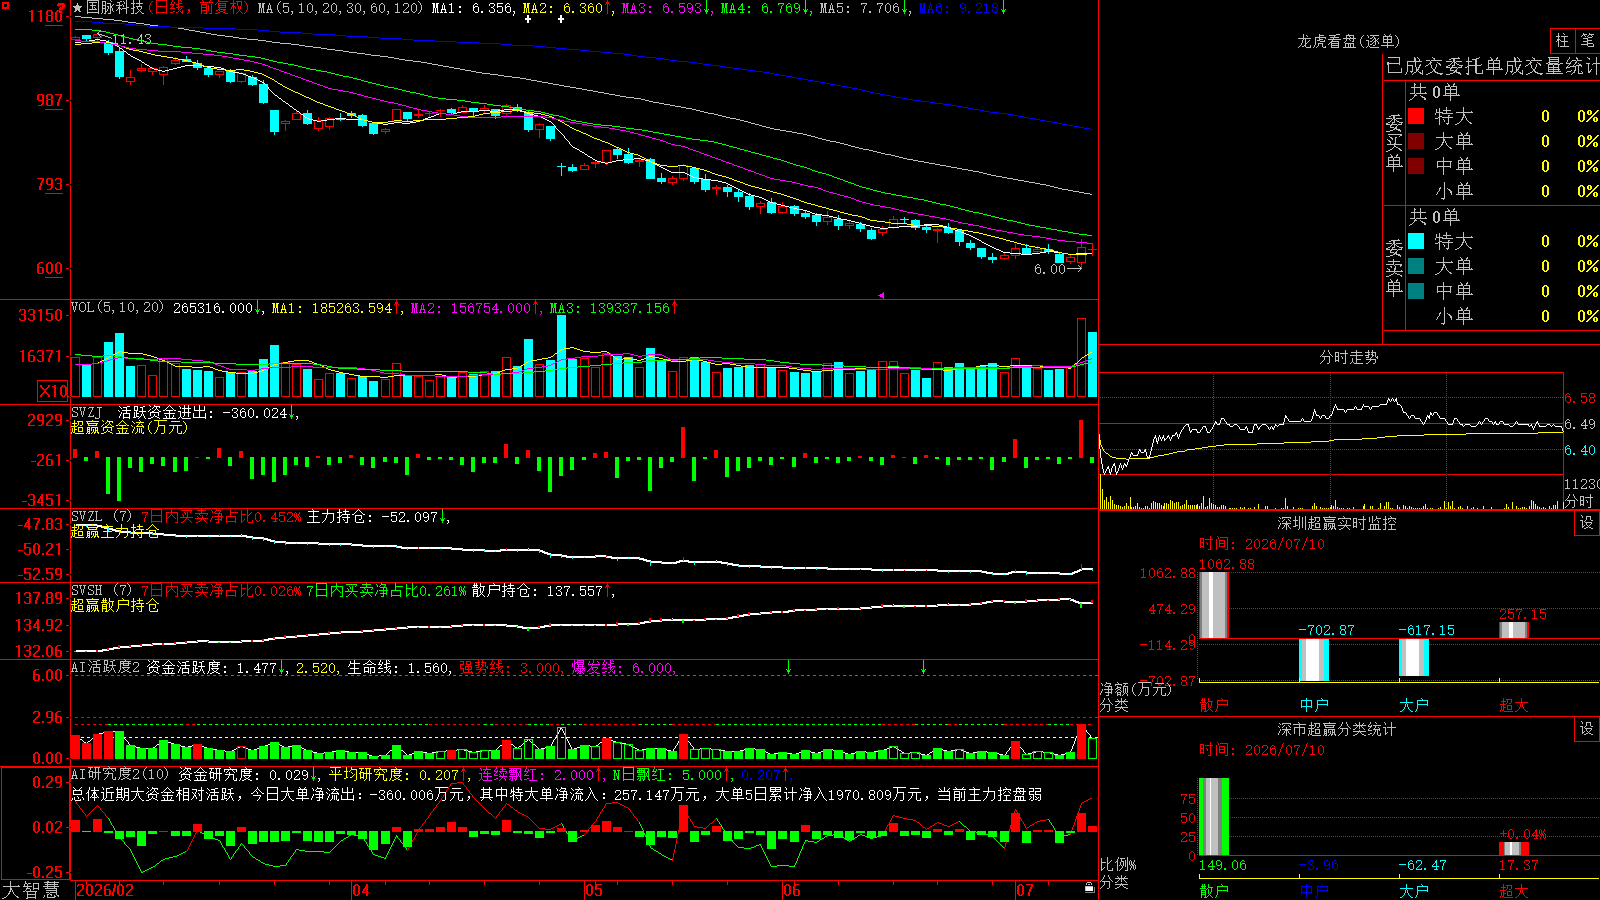
Task: Click the AI活跃度2 indicator label
Action: tap(106, 667)
